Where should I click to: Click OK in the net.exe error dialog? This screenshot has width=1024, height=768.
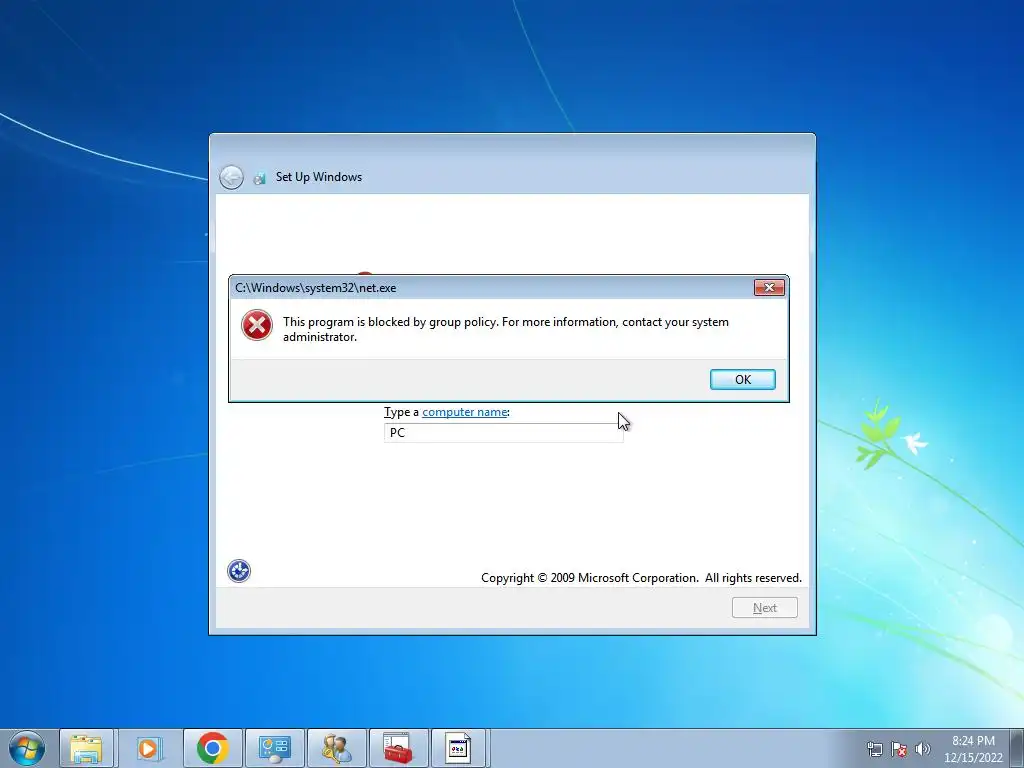pos(743,379)
